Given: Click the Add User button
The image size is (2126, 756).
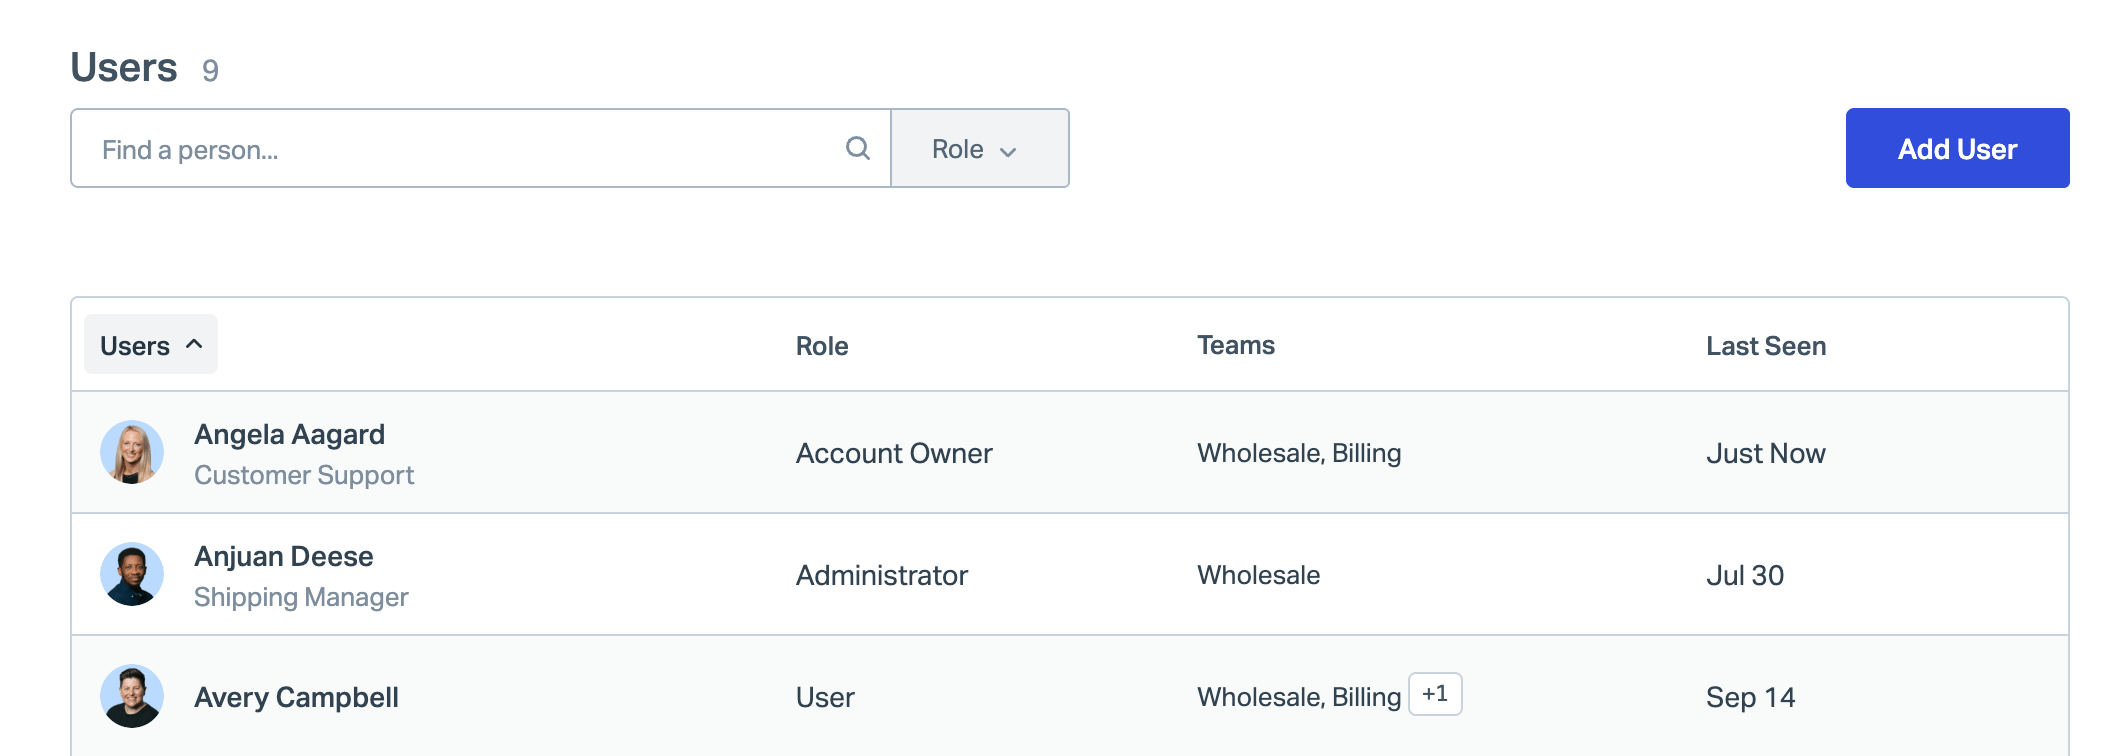Looking at the screenshot, I should (1956, 149).
